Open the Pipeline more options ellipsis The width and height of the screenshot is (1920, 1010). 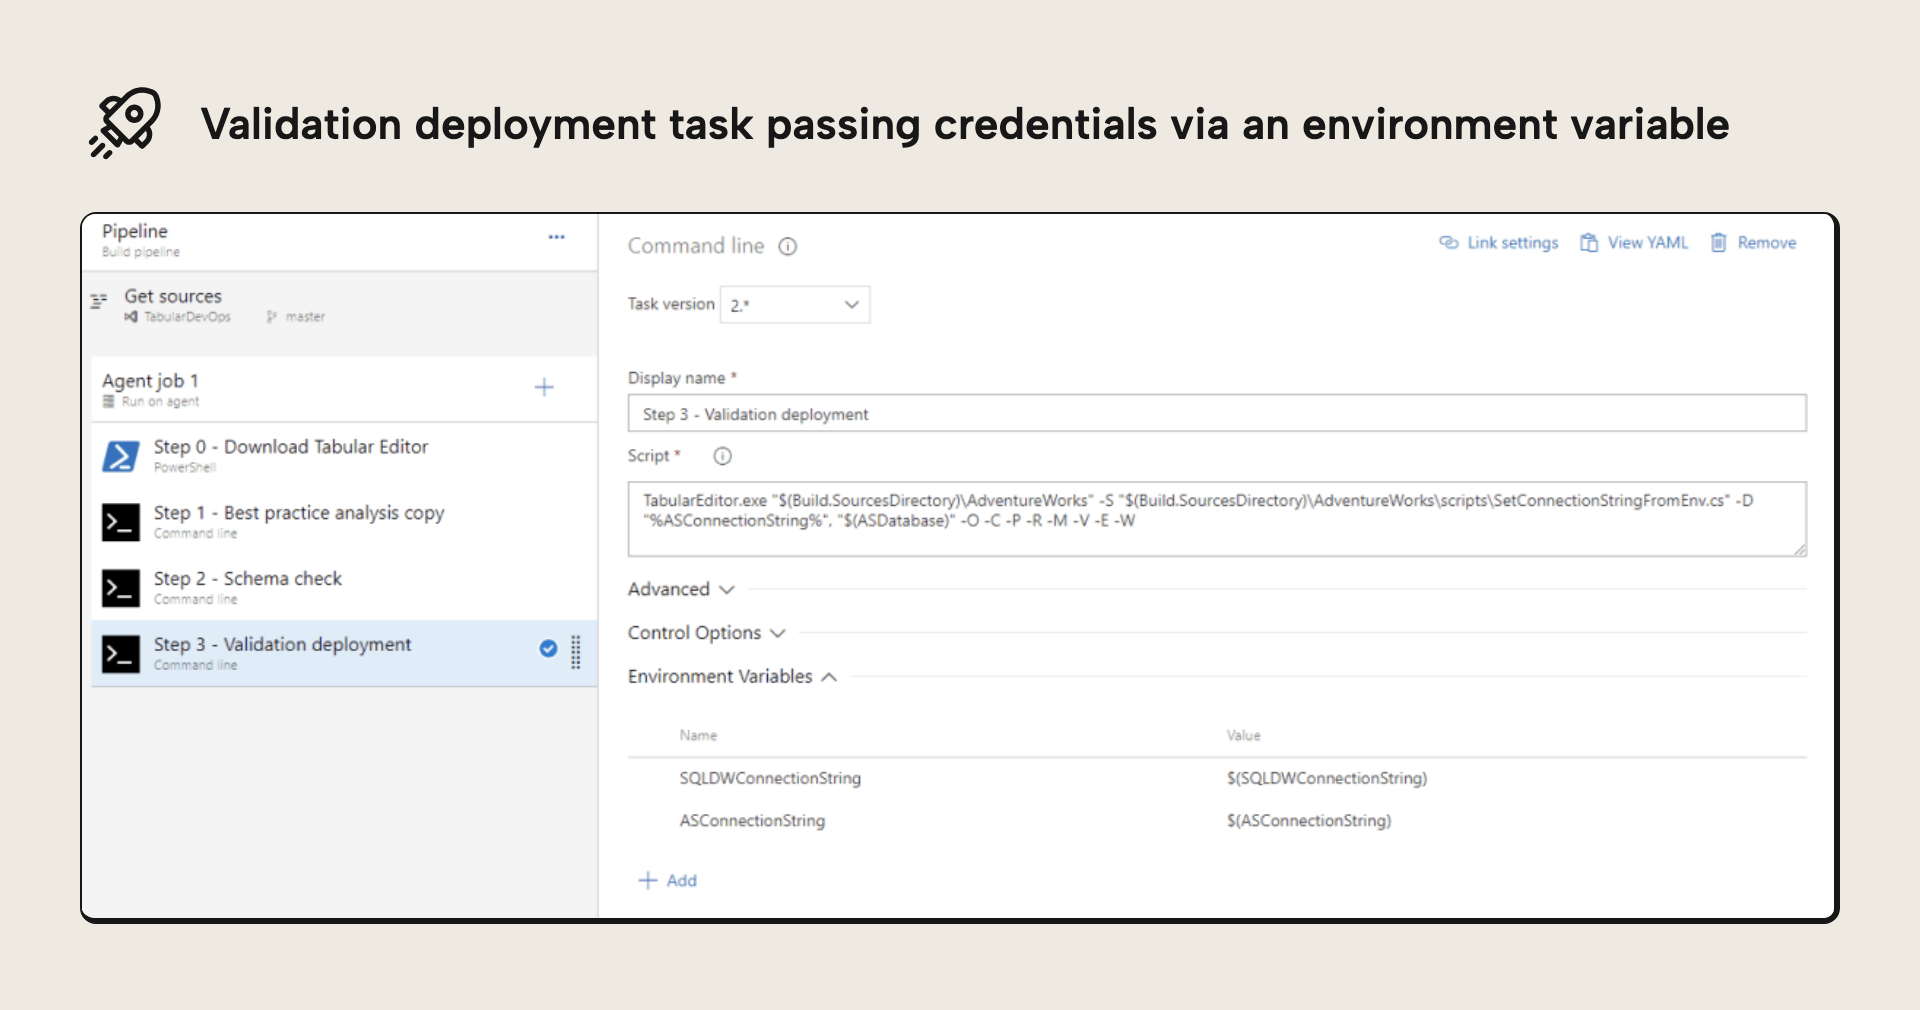click(556, 237)
